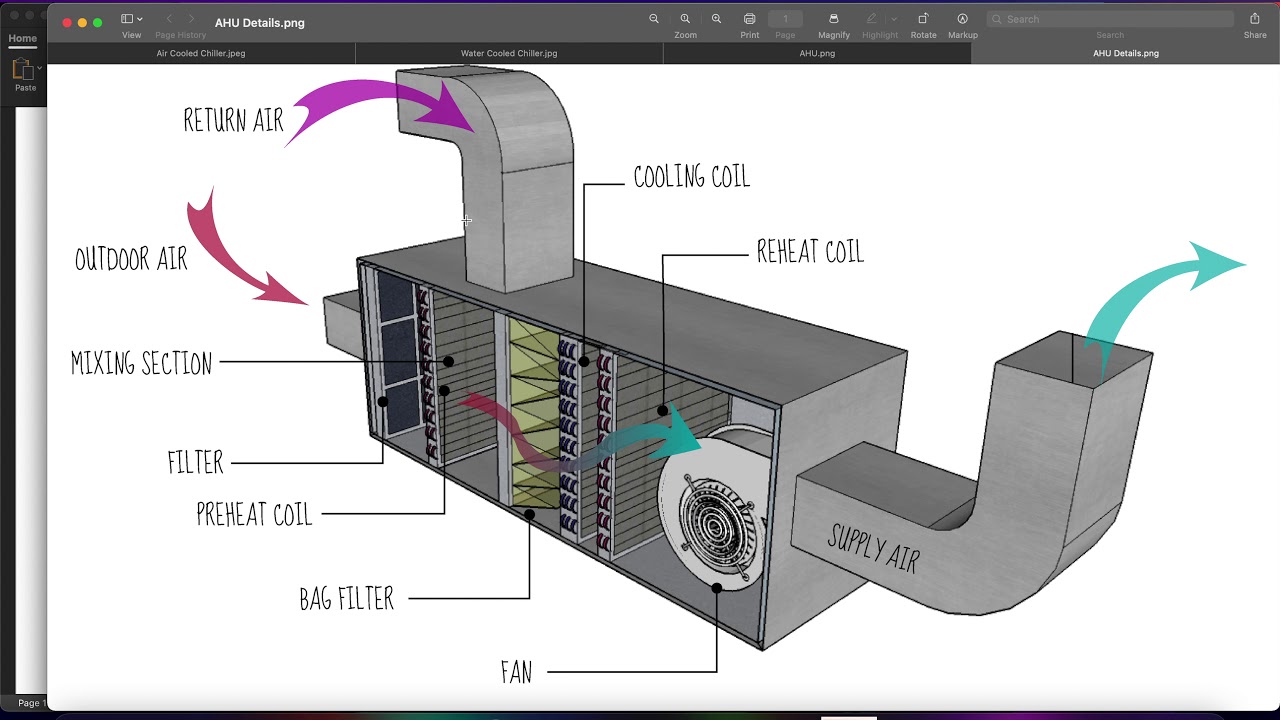
Task: Zoom out using the minus magnifier
Action: pyautogui.click(x=654, y=19)
